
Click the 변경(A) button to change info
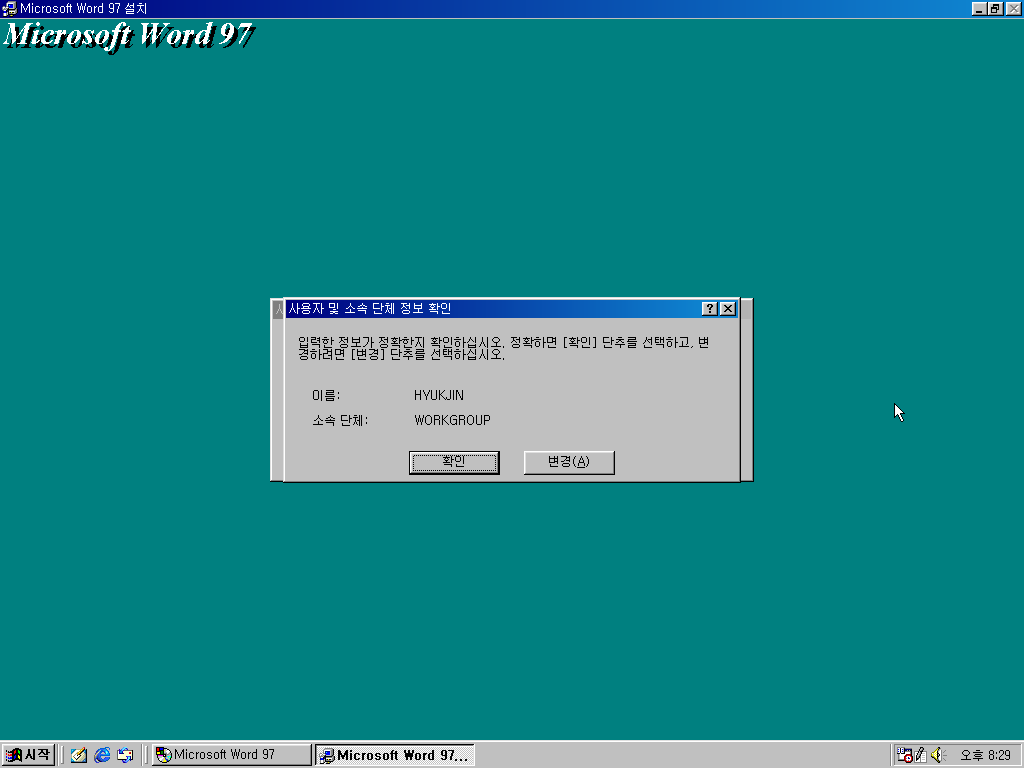pyautogui.click(x=569, y=462)
